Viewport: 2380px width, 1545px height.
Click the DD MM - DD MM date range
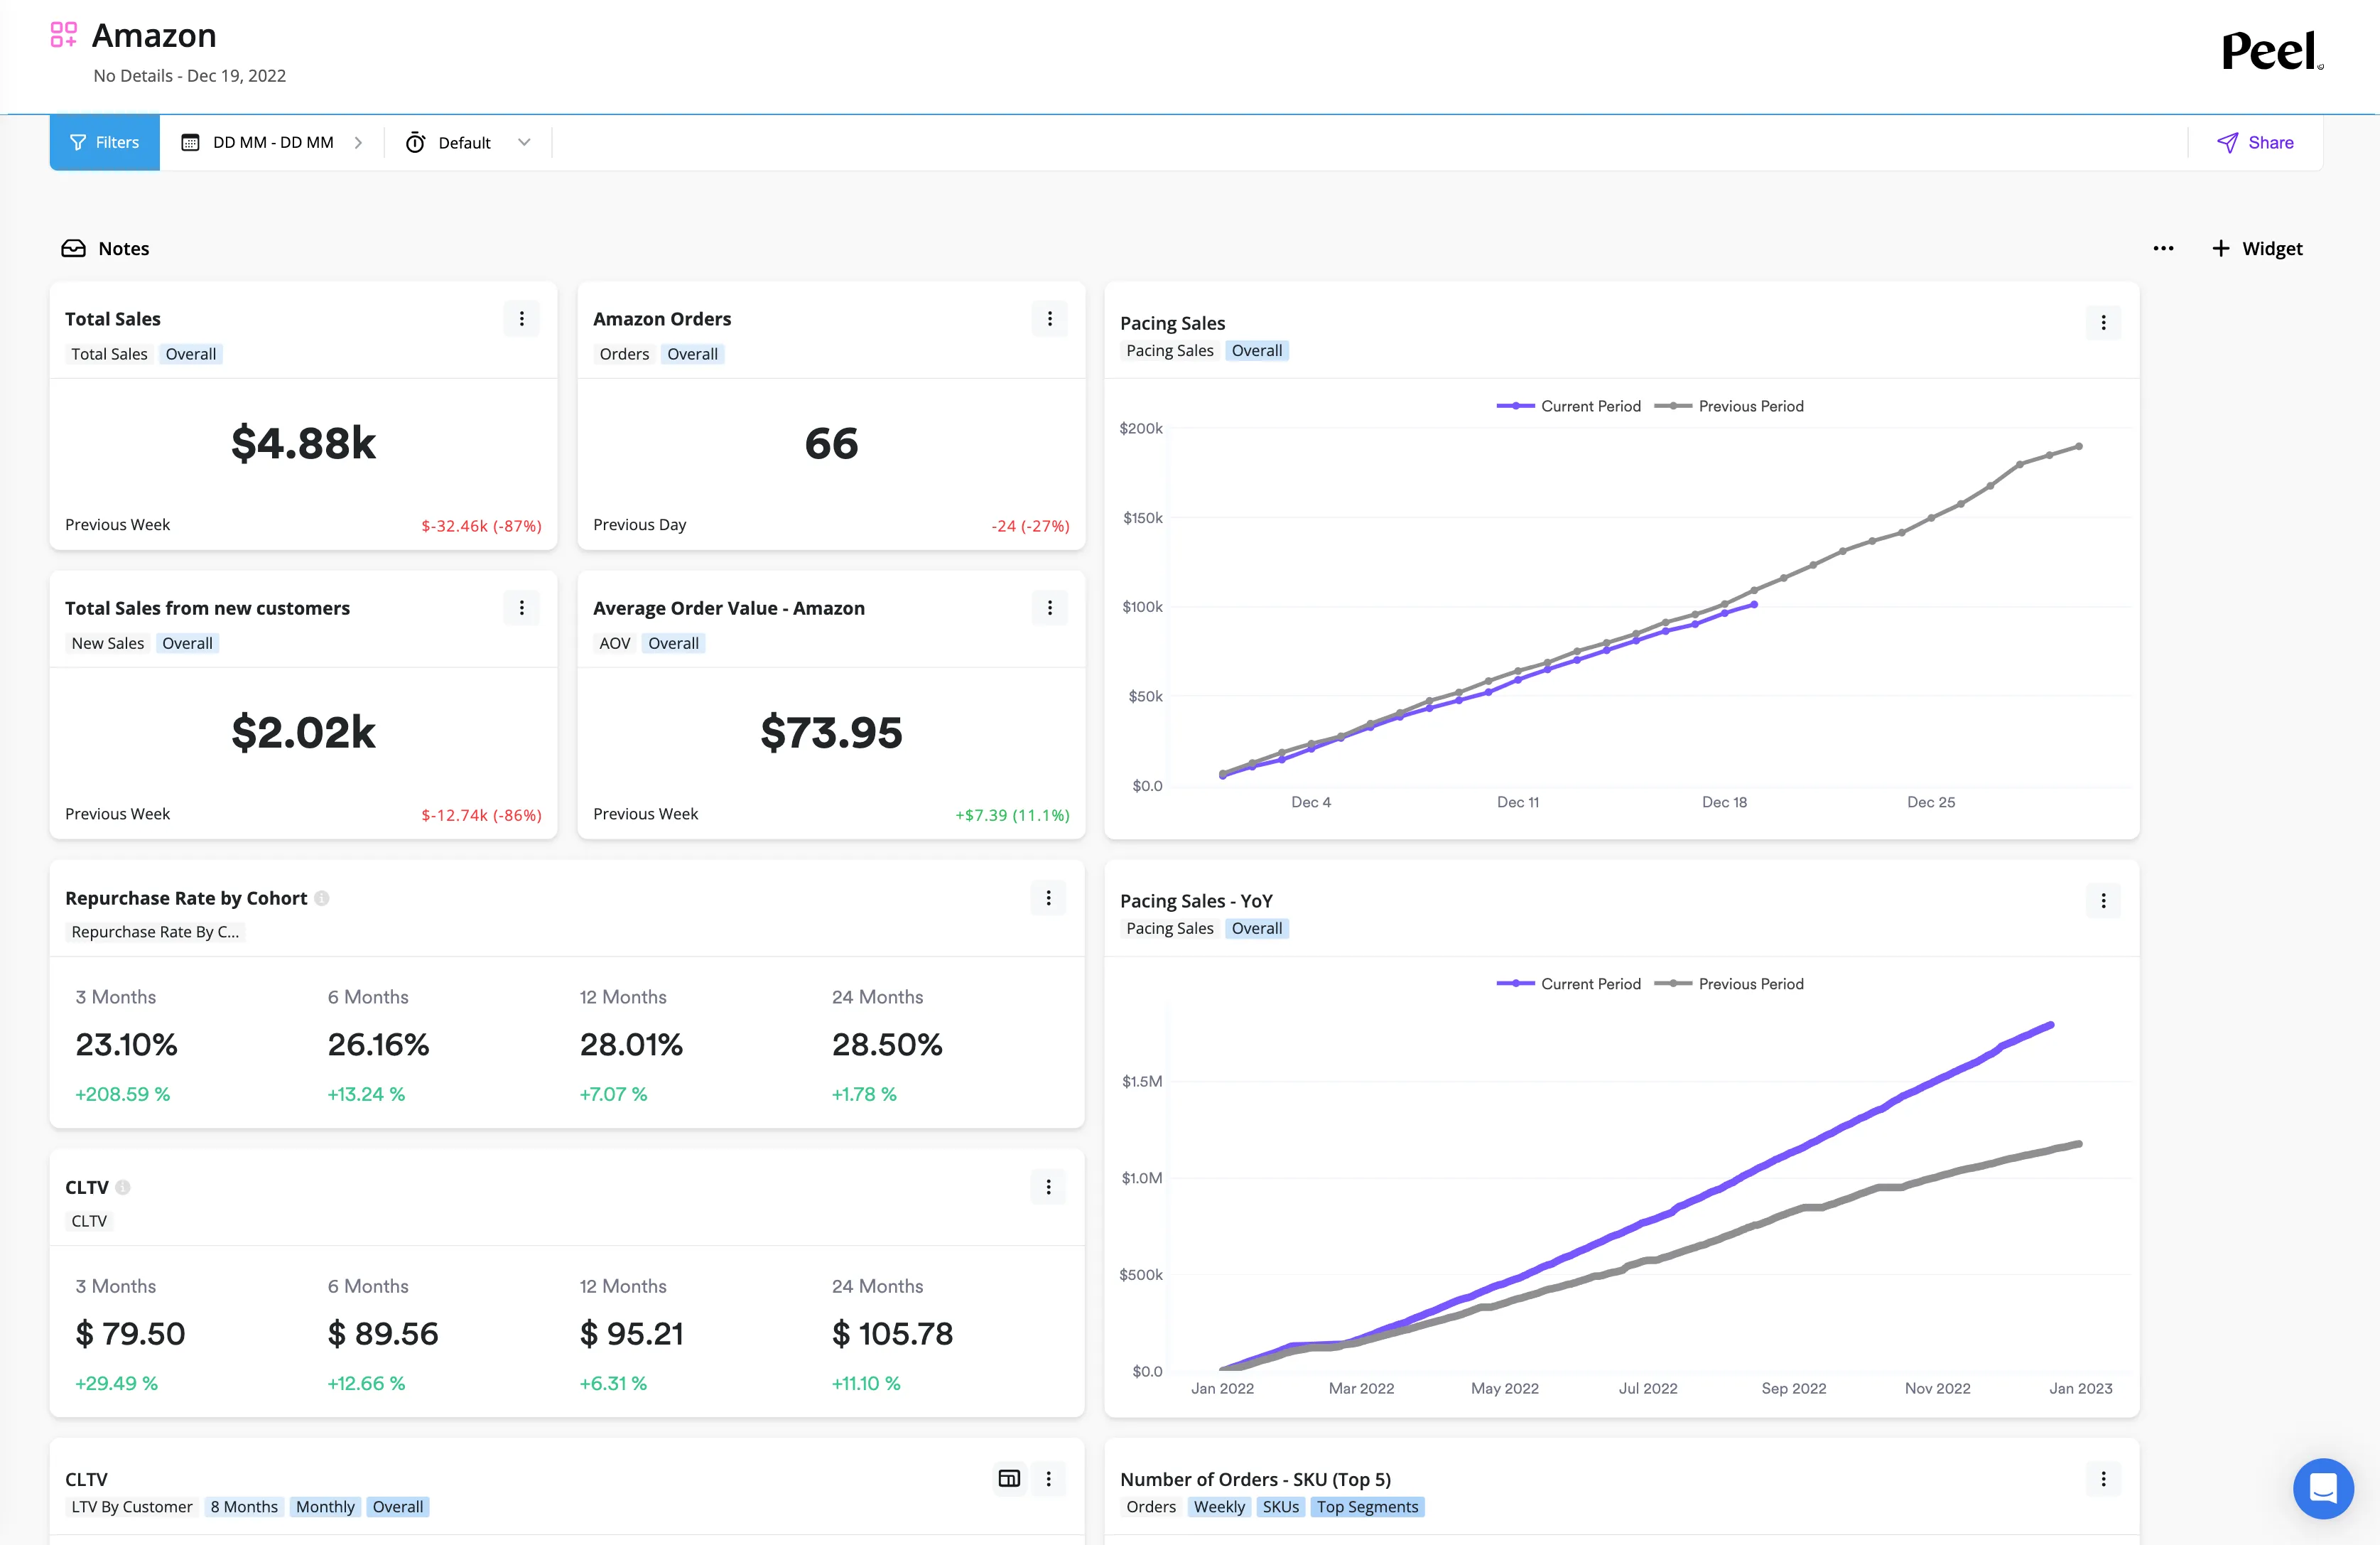tap(273, 142)
